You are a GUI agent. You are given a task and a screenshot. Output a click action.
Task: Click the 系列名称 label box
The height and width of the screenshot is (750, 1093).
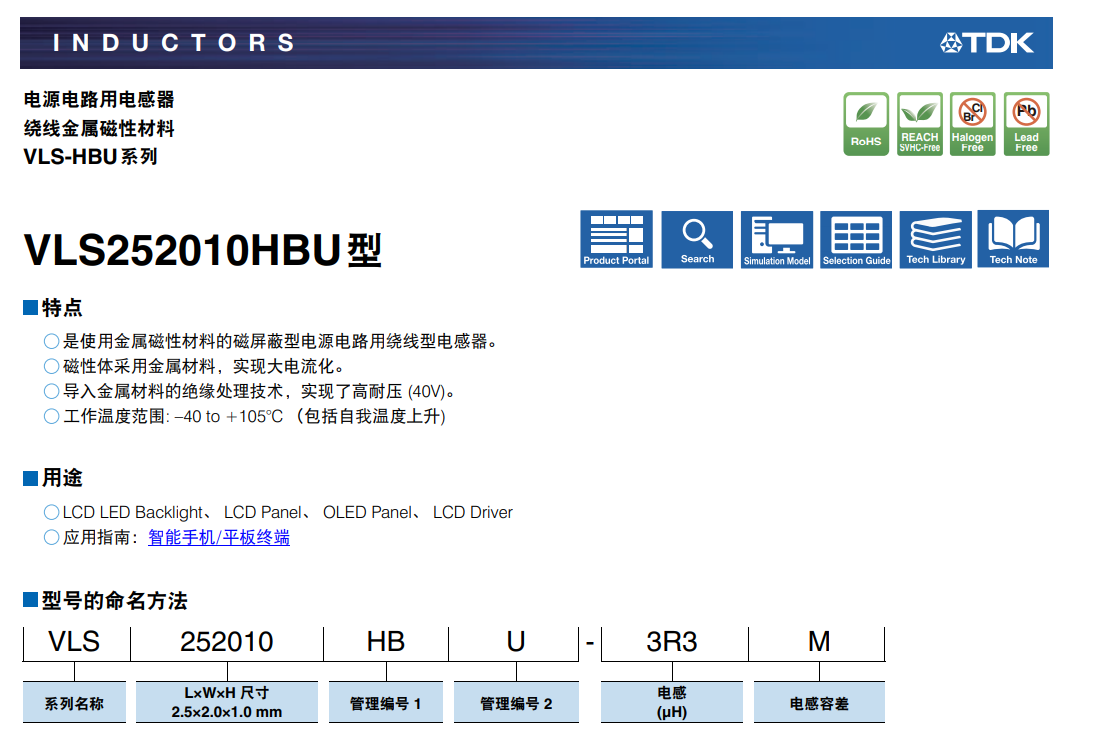coord(74,703)
